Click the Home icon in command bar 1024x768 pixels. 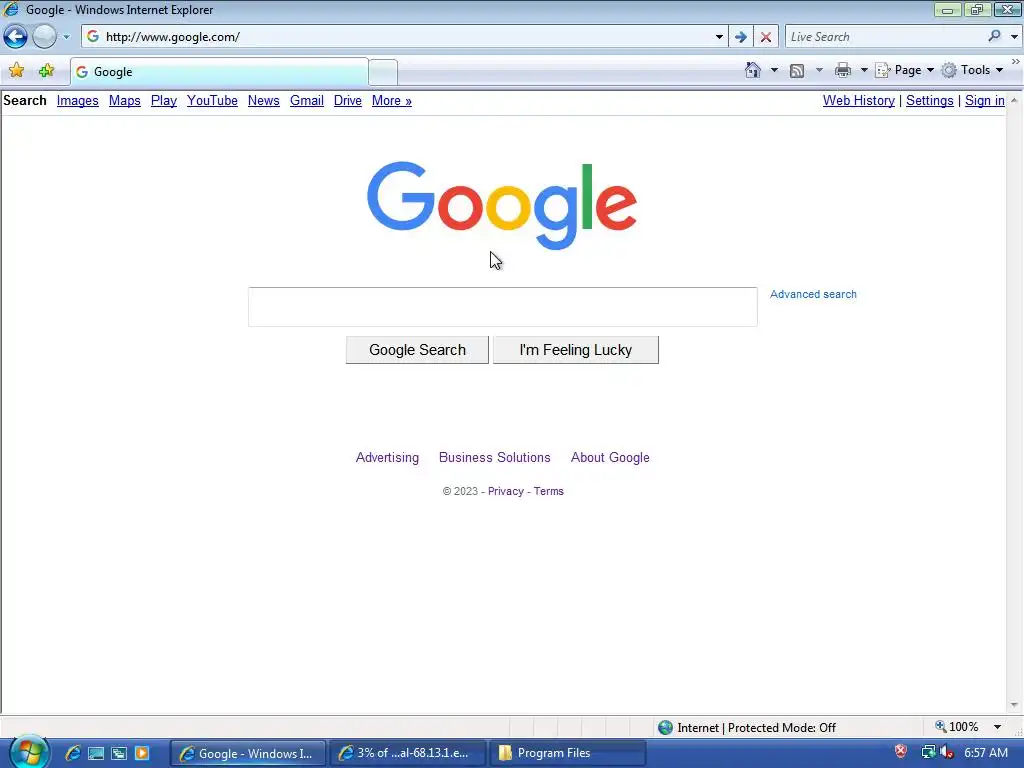pyautogui.click(x=753, y=70)
